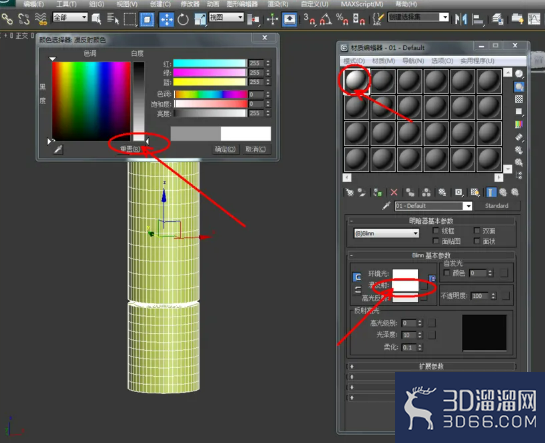
Task: Click the Bind to Space Warp icon
Action: (x=41, y=19)
